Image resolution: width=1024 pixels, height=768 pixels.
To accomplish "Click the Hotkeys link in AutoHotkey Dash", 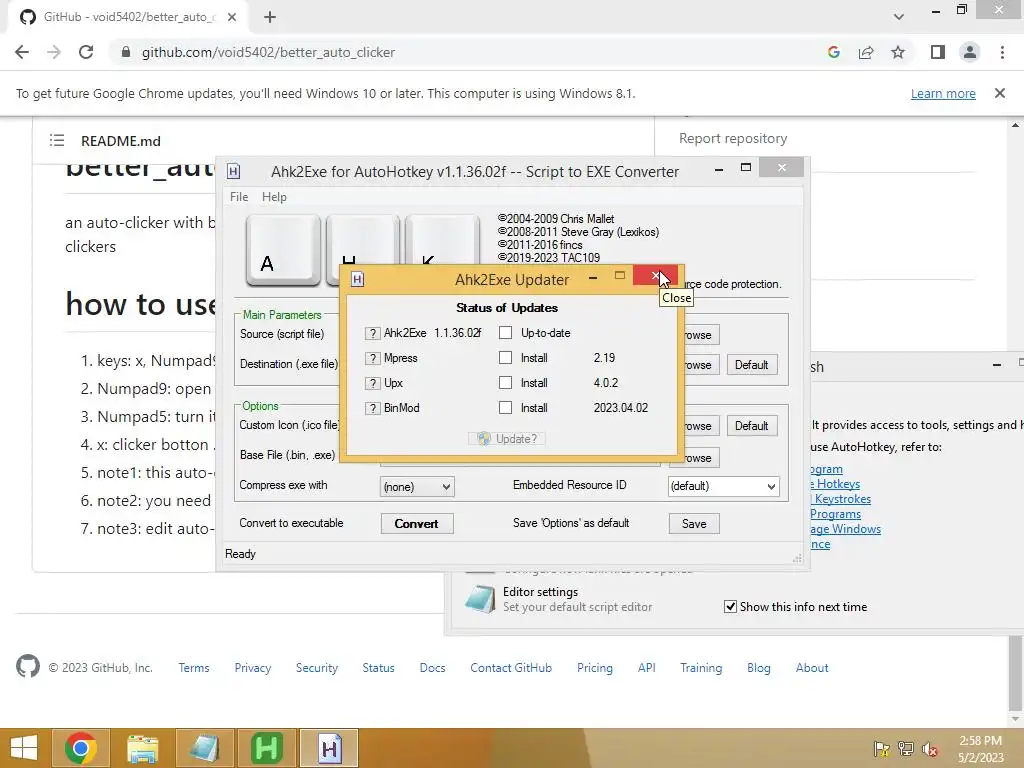I will 835,484.
